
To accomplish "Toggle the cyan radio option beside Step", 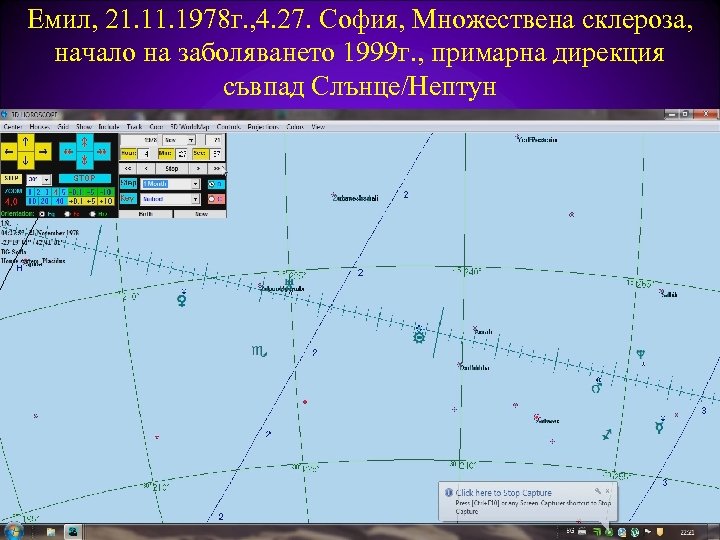I will (216, 184).
